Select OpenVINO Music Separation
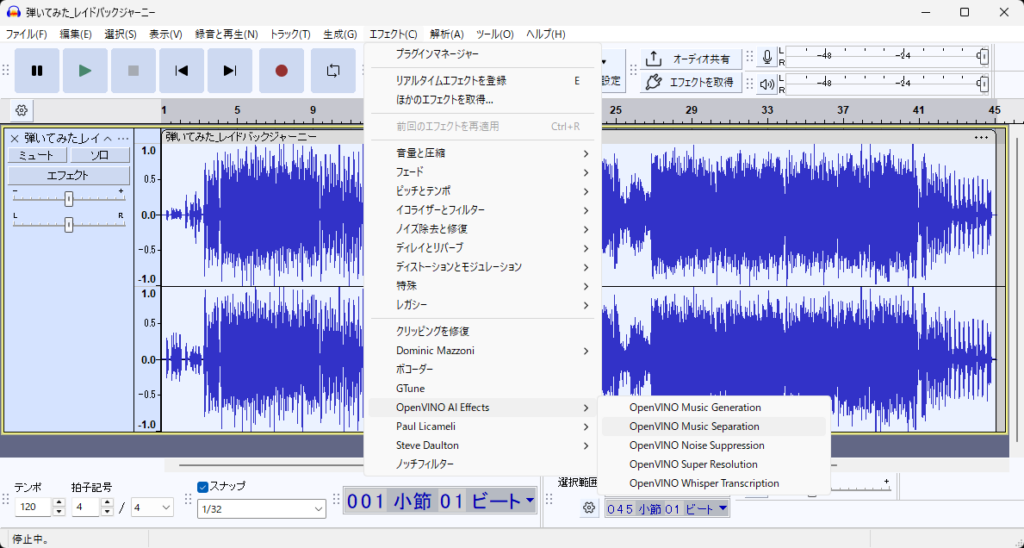This screenshot has width=1024, height=548. tap(694, 426)
